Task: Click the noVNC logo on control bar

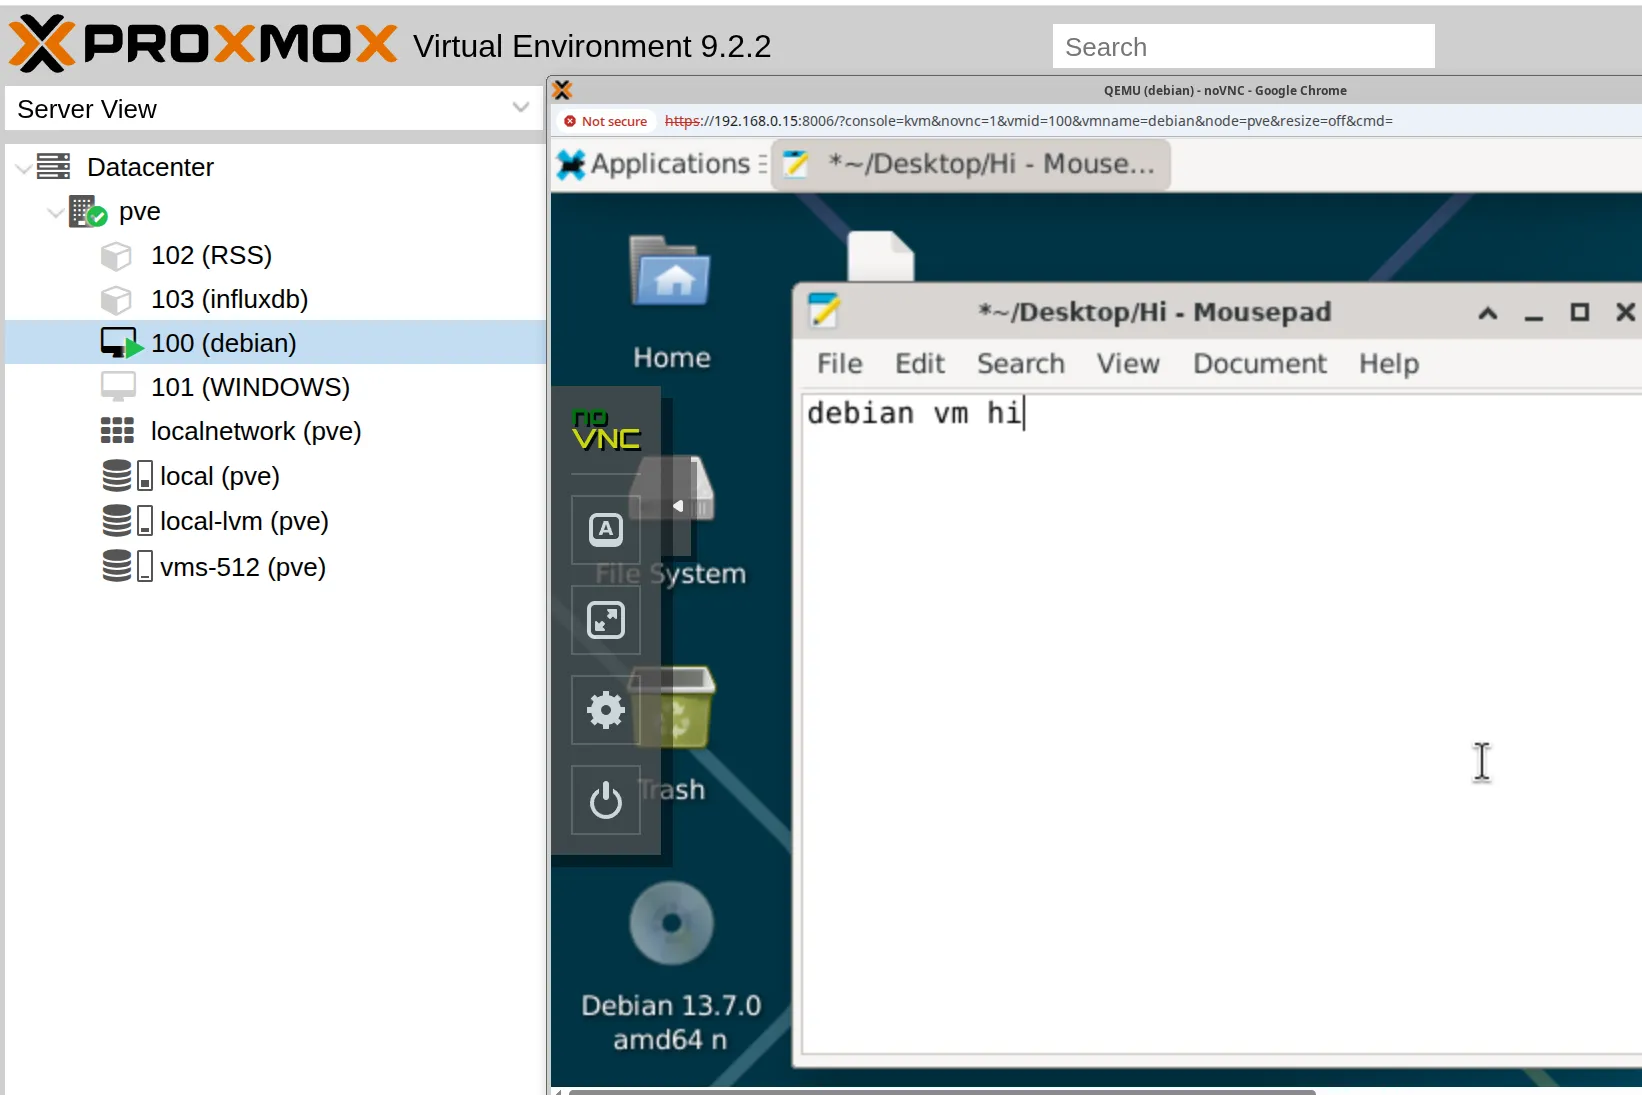Action: 606,430
